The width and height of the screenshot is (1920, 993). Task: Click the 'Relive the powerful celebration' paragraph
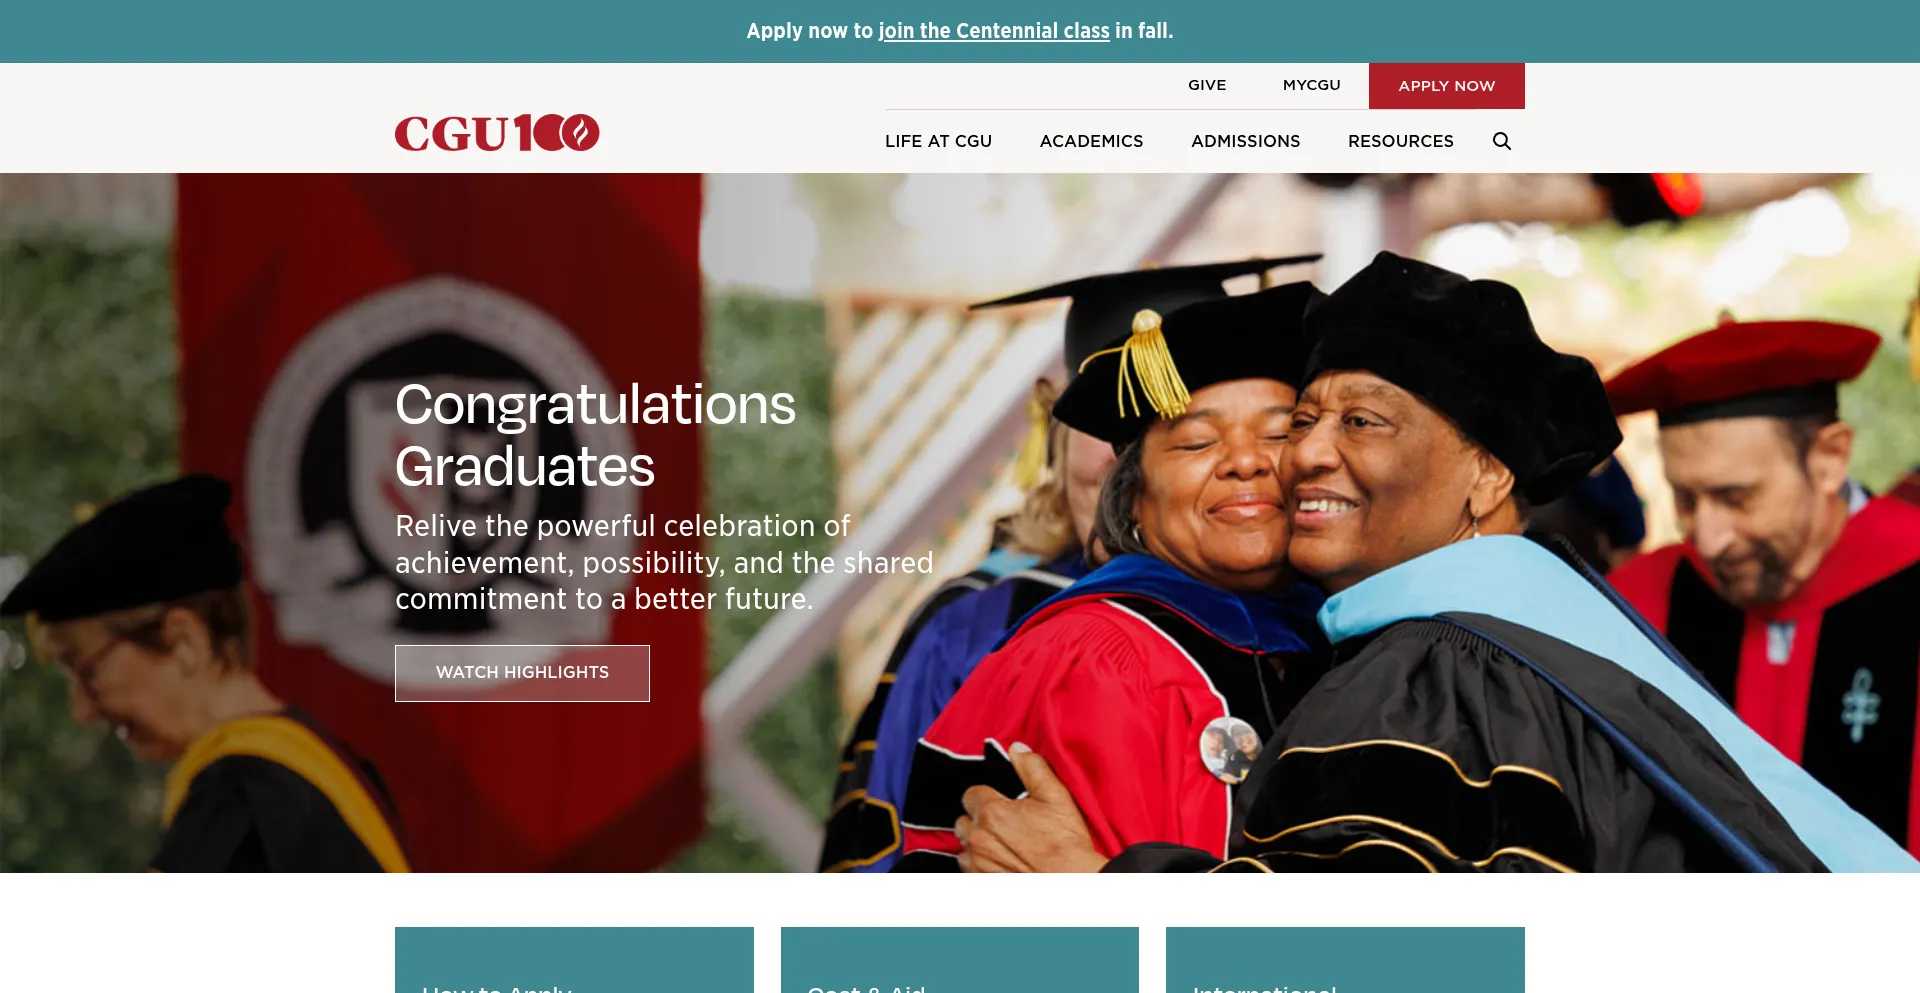pos(664,562)
